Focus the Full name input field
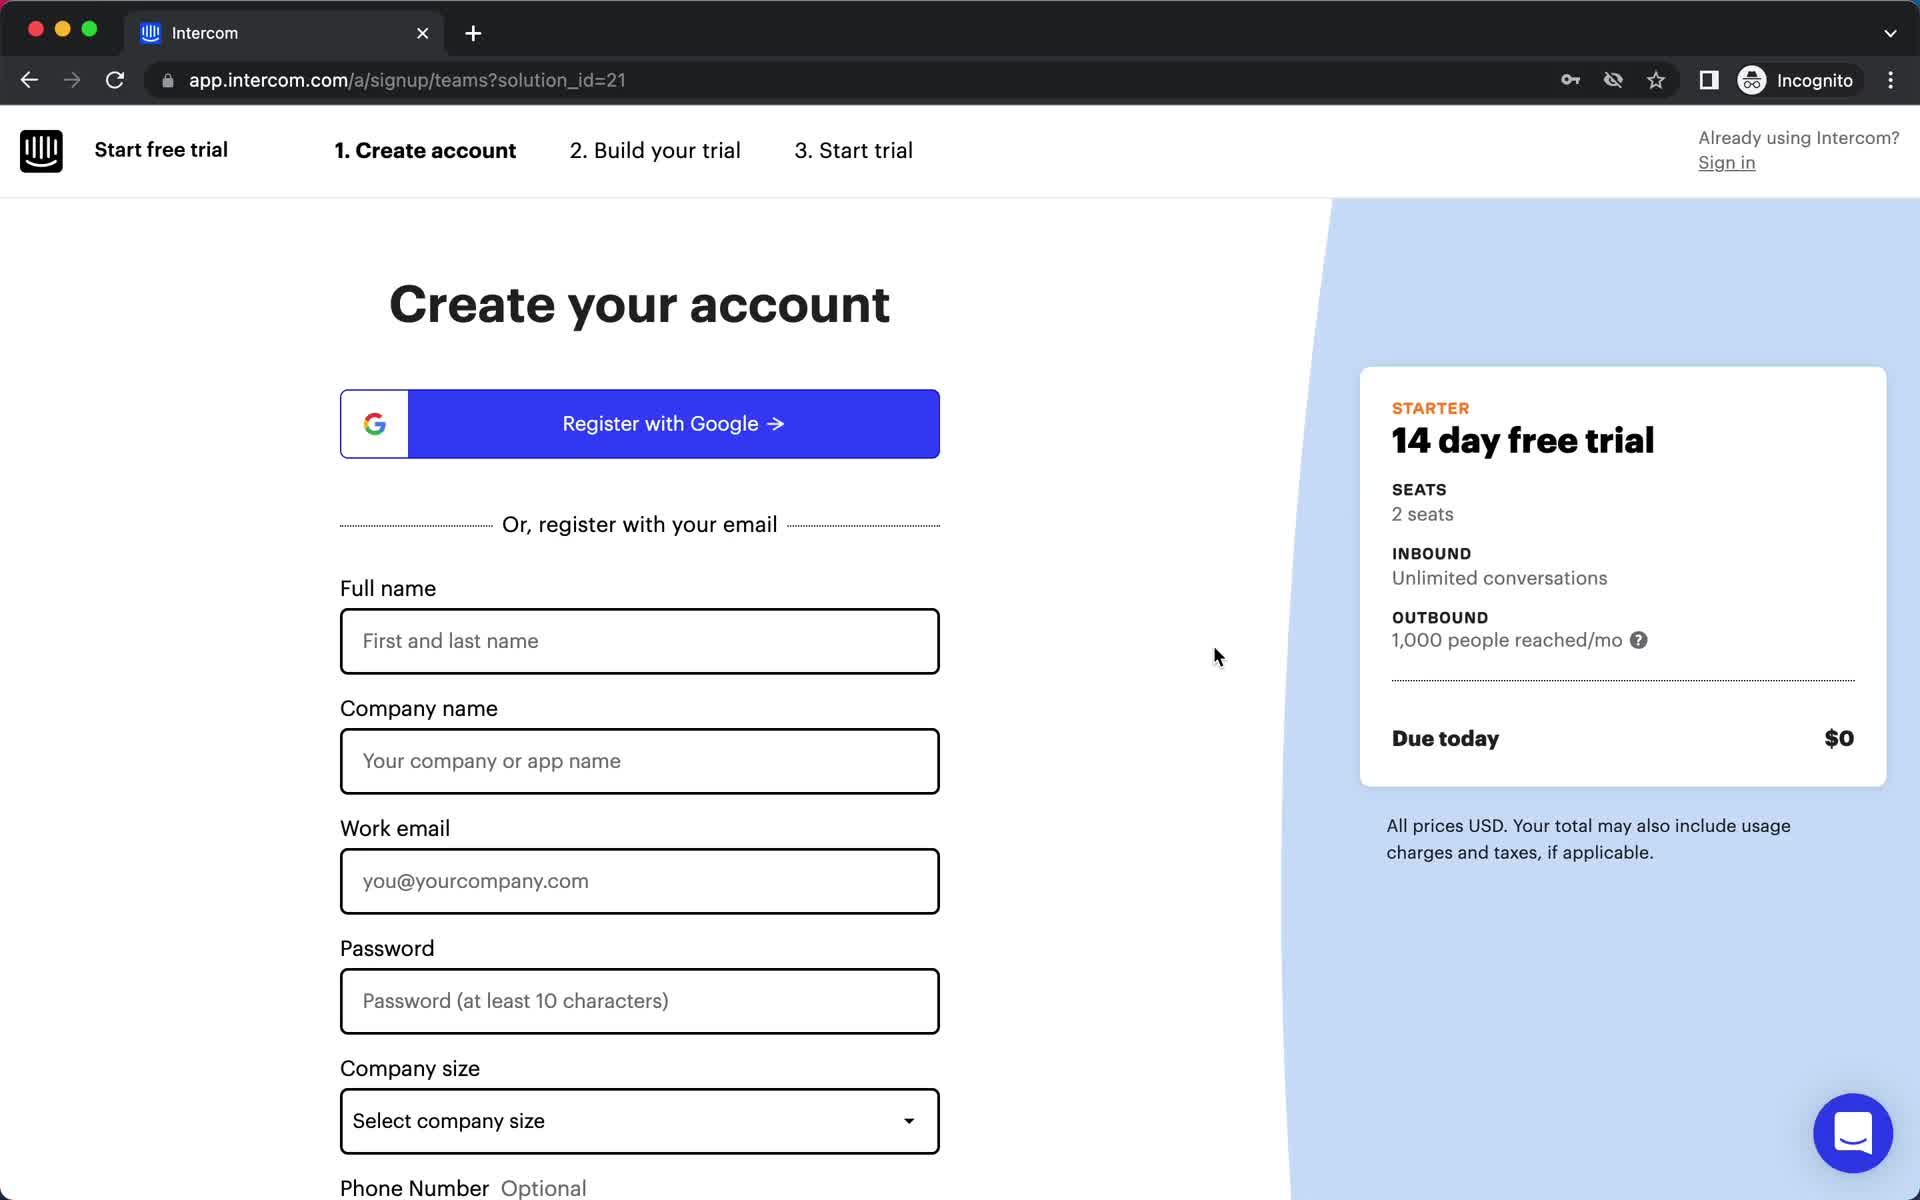The height and width of the screenshot is (1200, 1920). coord(640,641)
